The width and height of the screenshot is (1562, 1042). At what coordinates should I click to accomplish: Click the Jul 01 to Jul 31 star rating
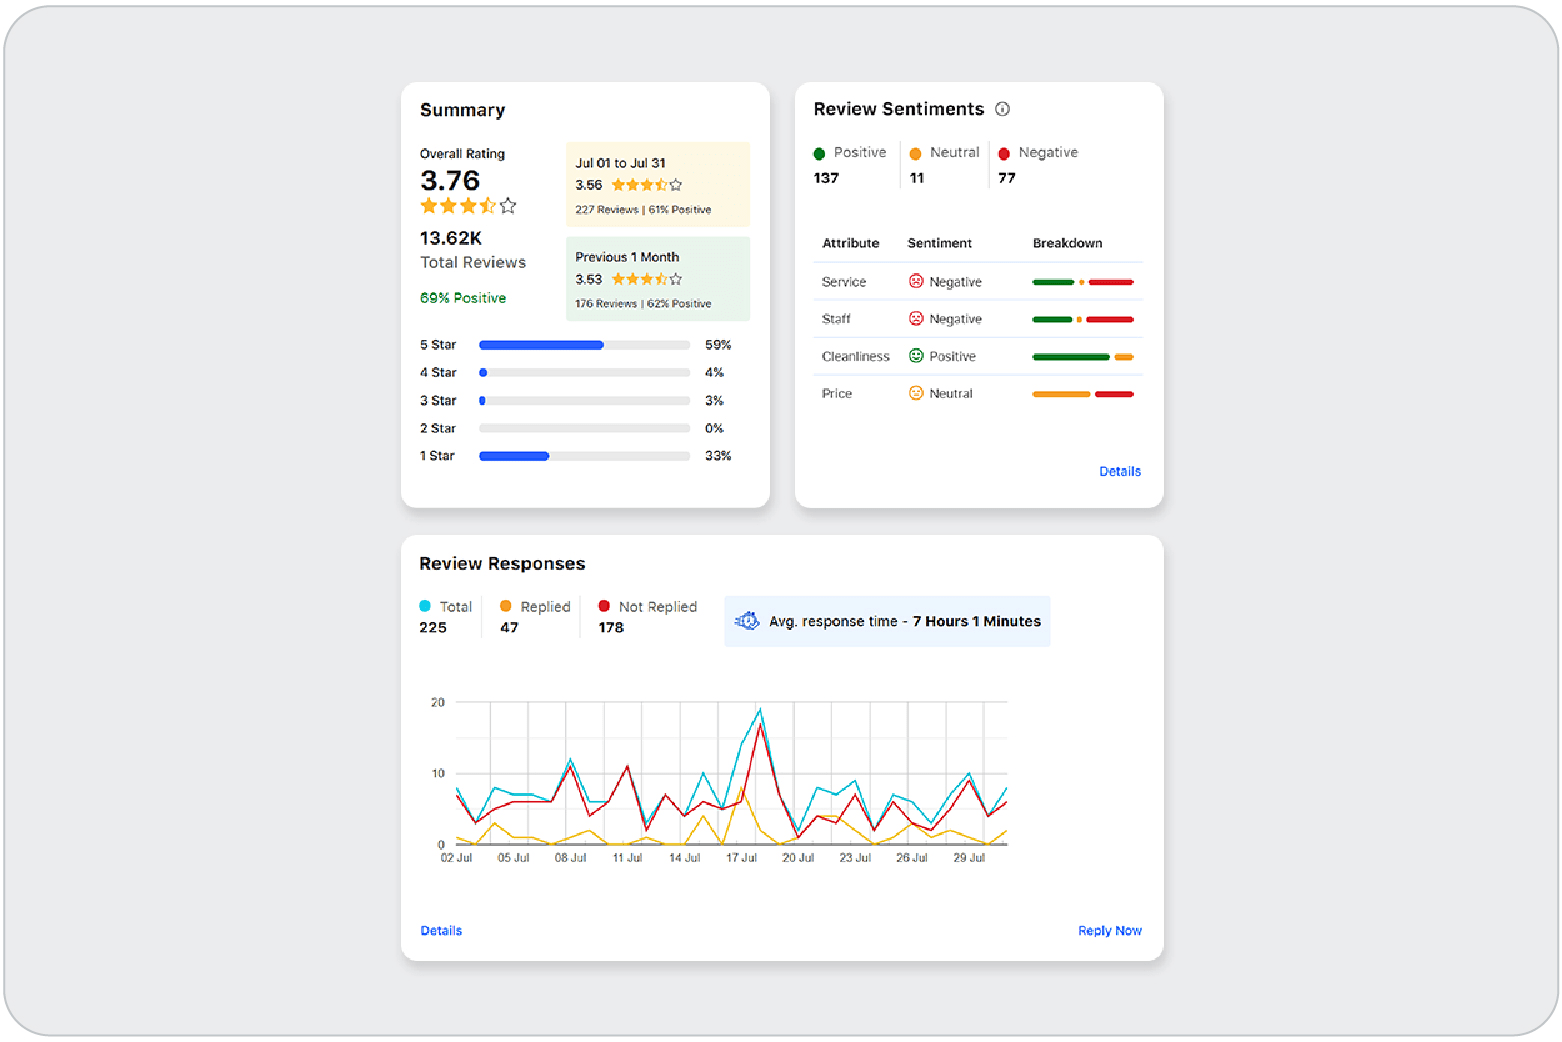click(646, 185)
